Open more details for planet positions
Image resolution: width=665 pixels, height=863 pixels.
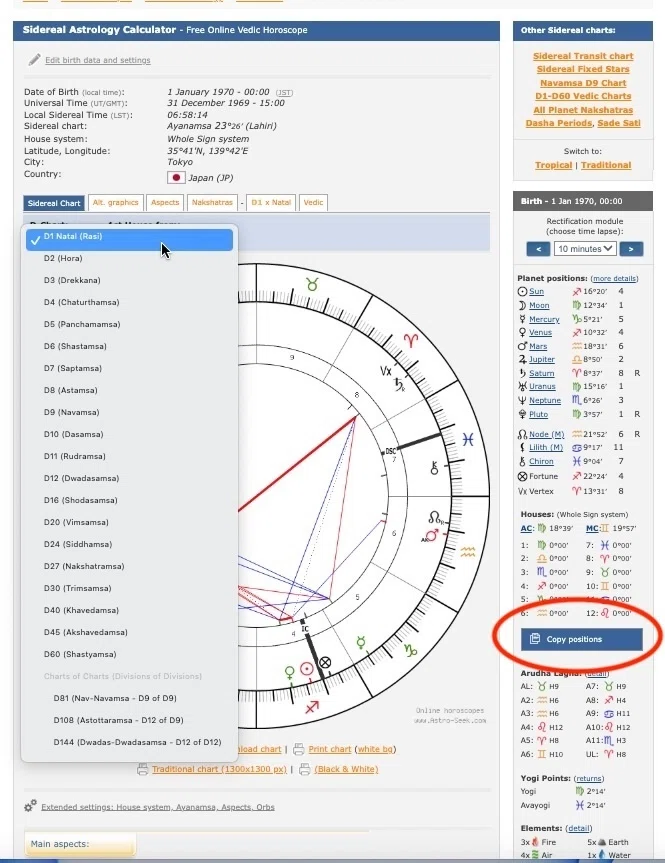pos(614,278)
